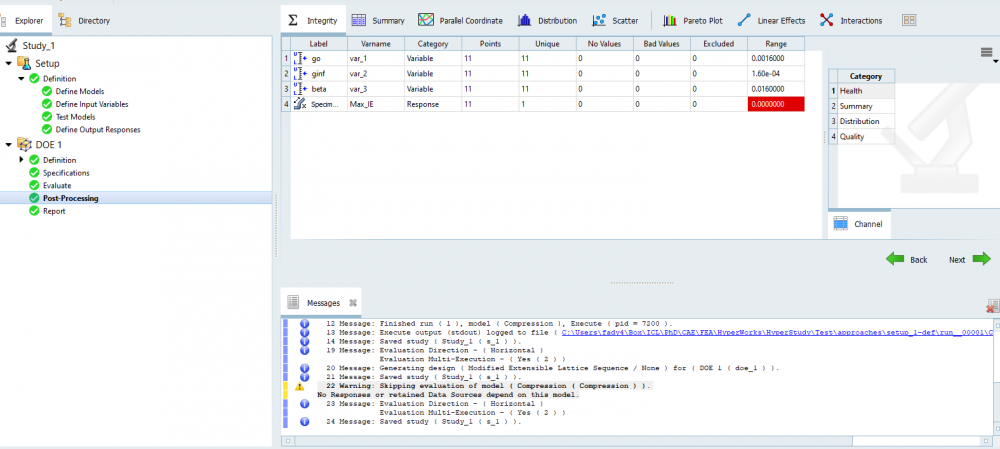Click the warning icon for message 22
This screenshot has height=449, width=1000.
(300, 386)
